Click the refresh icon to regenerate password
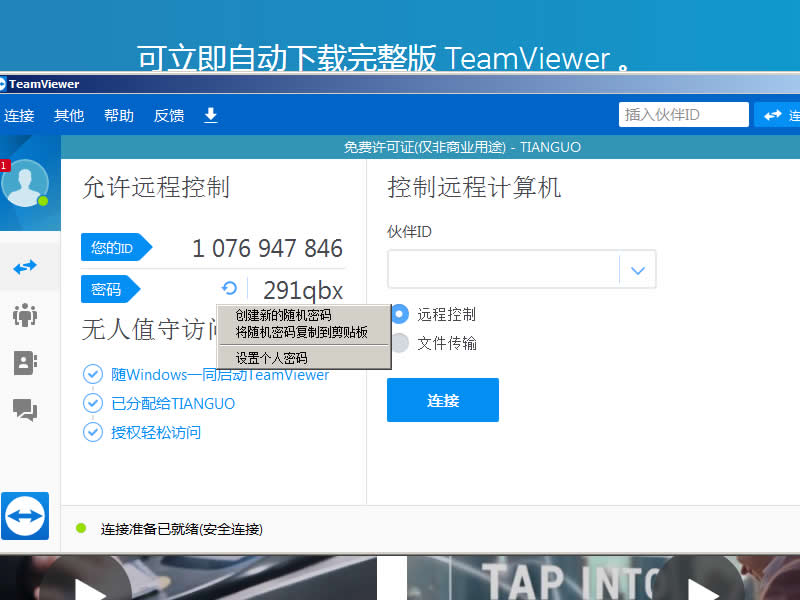This screenshot has height=600, width=800. (230, 288)
